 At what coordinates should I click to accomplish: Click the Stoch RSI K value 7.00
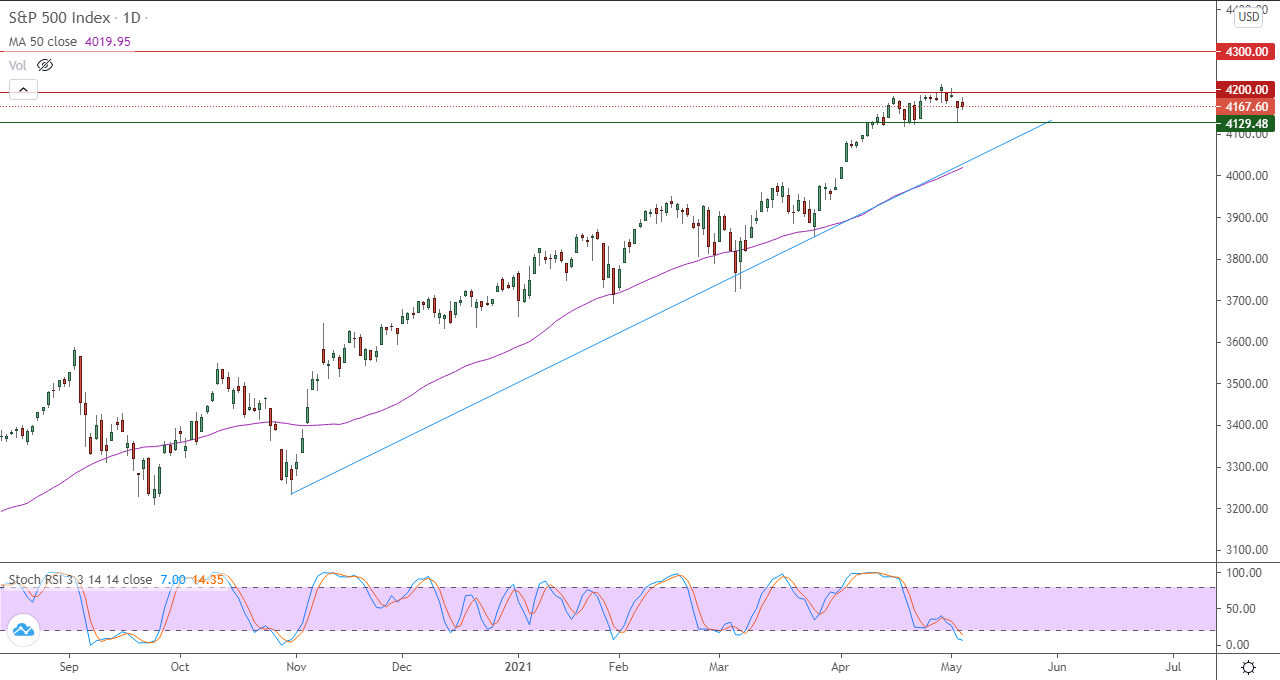coord(172,579)
